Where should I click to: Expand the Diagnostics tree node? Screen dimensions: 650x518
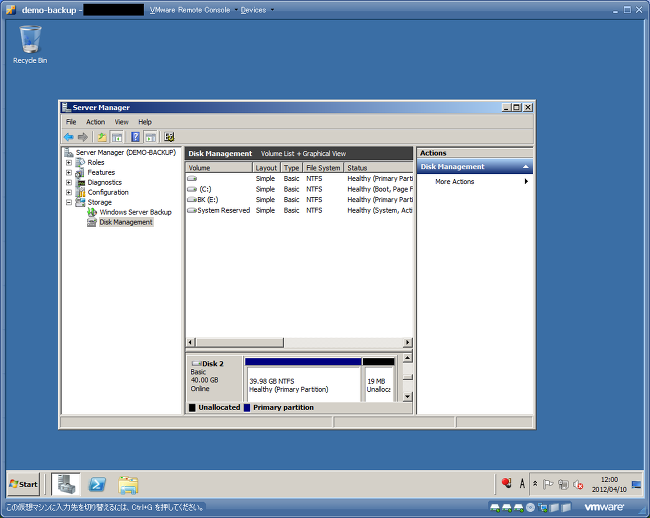69,182
